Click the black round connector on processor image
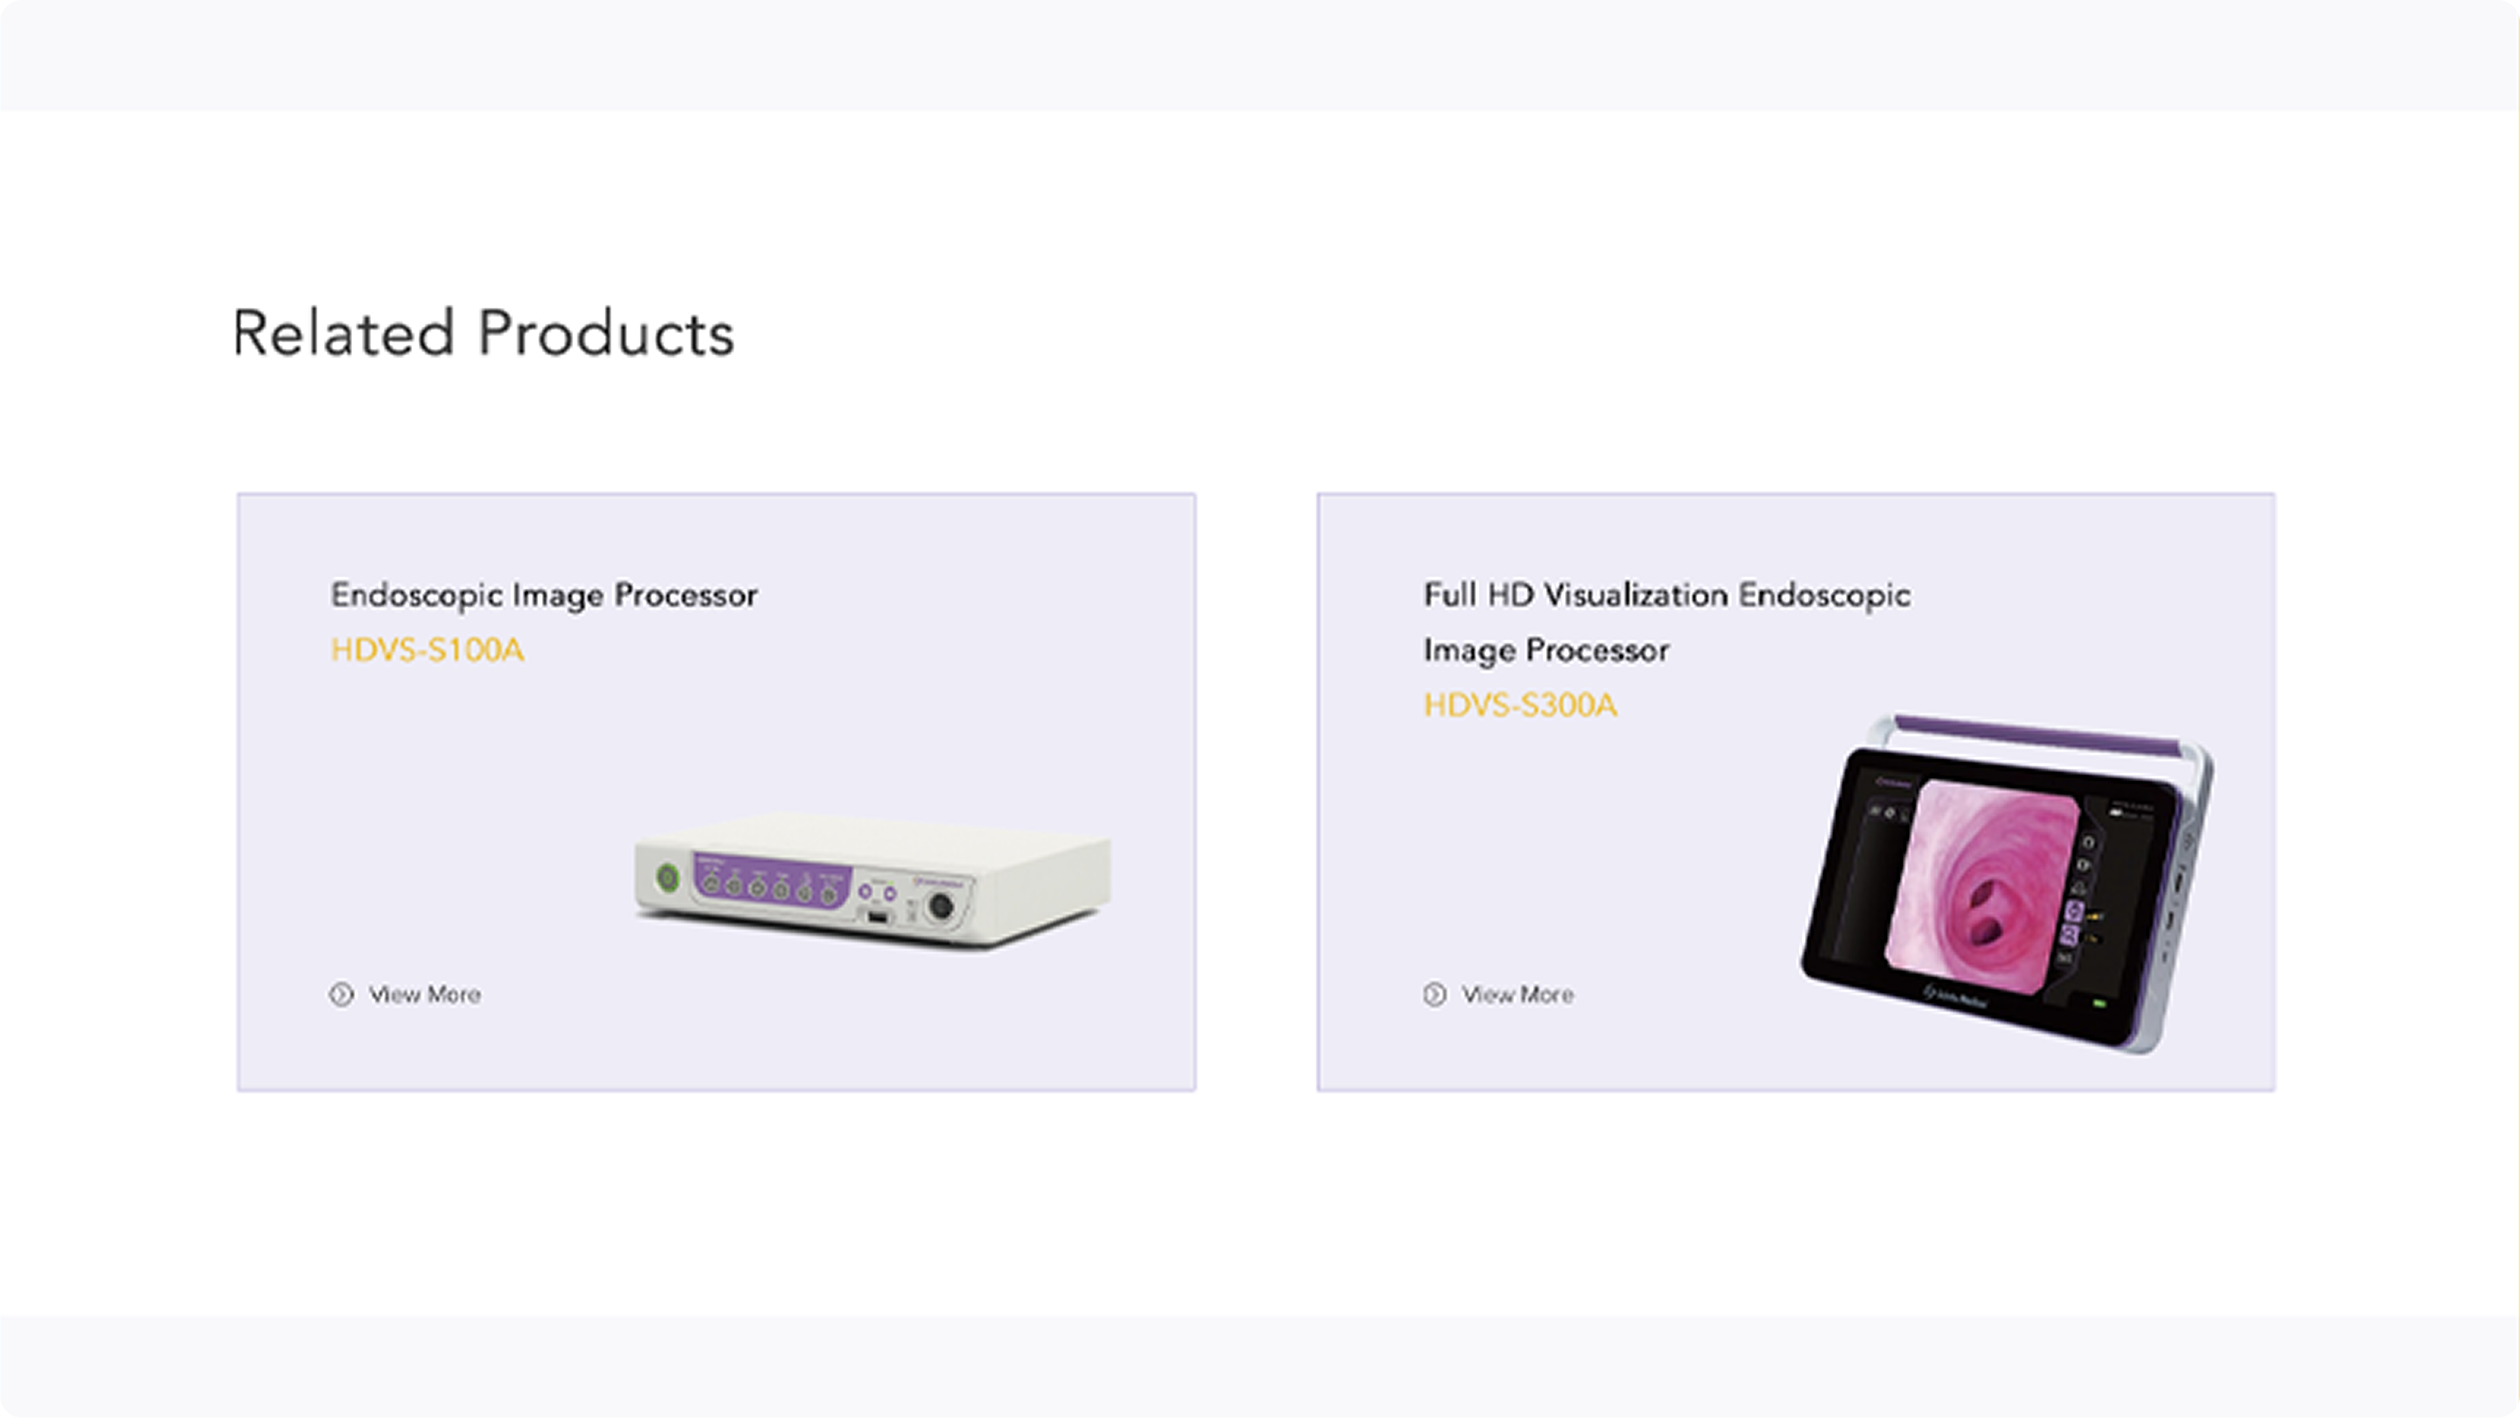Image resolution: width=2520 pixels, height=1418 pixels. point(941,907)
